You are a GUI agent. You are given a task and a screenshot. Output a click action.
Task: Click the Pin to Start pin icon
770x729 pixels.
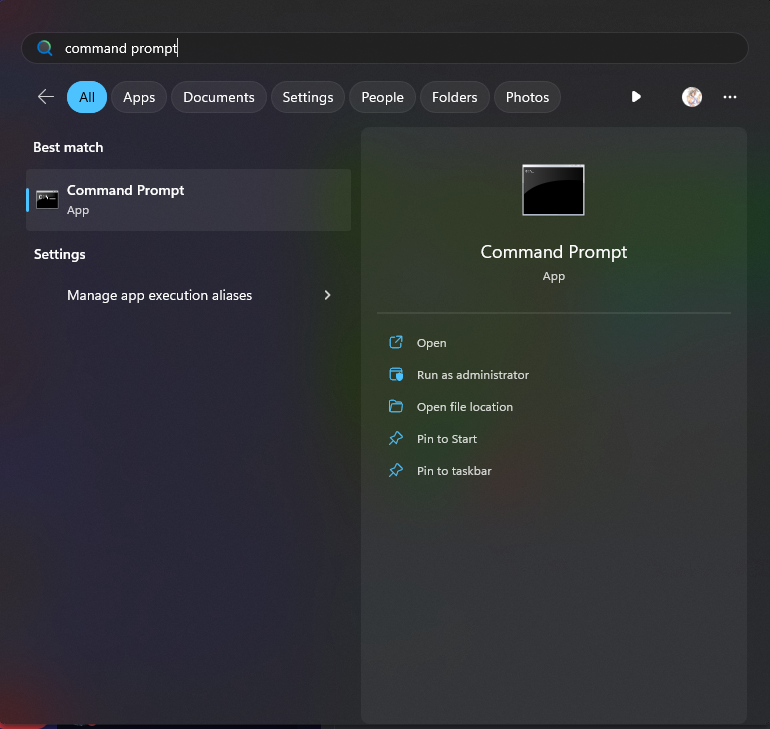[x=396, y=439]
